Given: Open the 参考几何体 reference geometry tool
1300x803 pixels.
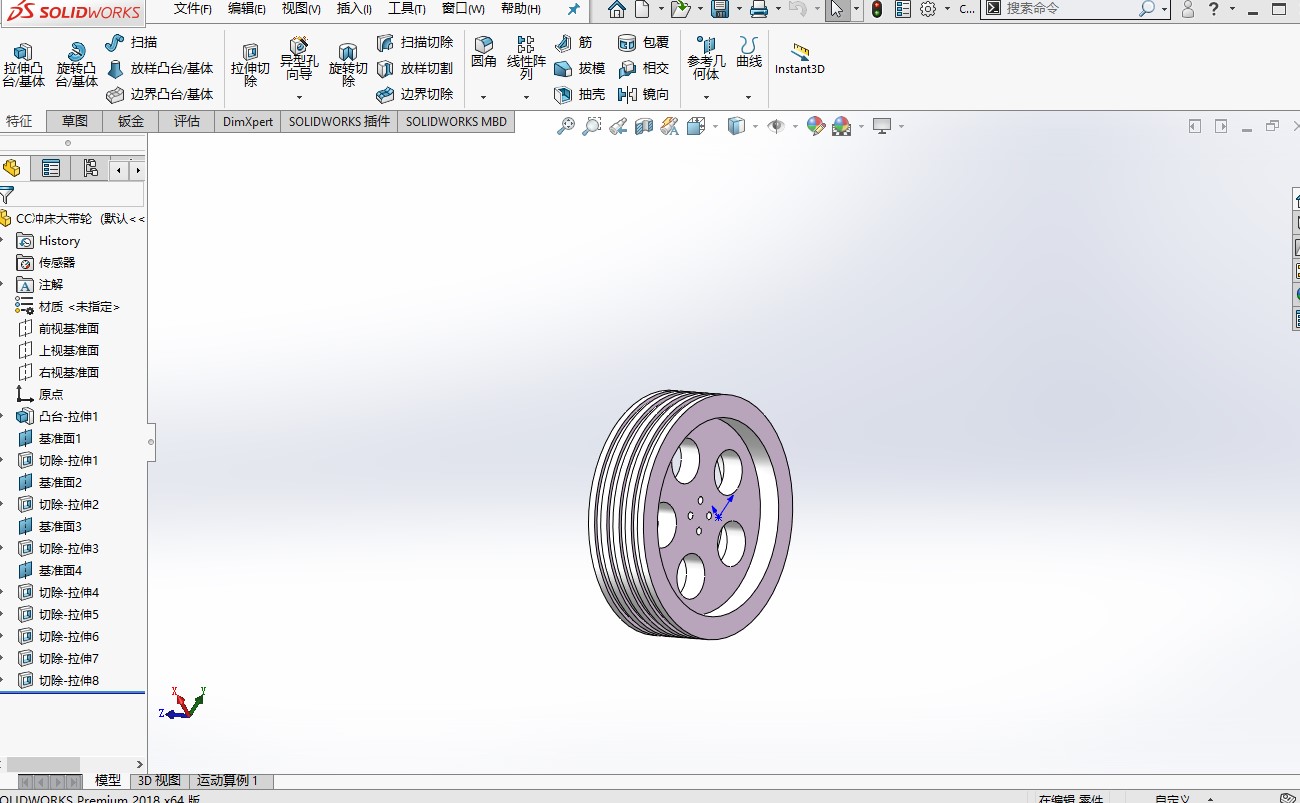Looking at the screenshot, I should click(706, 59).
